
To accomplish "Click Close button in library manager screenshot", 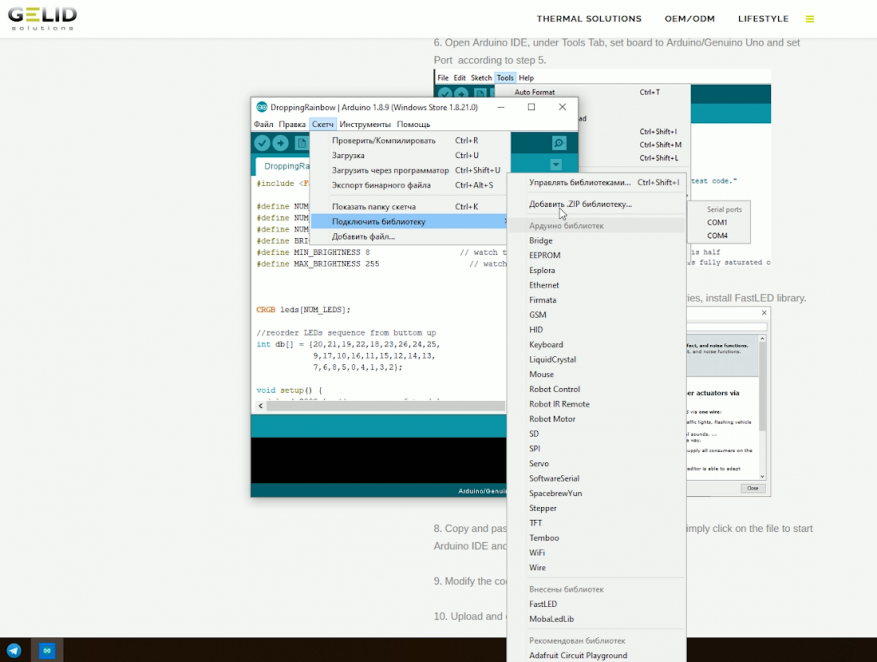I will pyautogui.click(x=752, y=488).
